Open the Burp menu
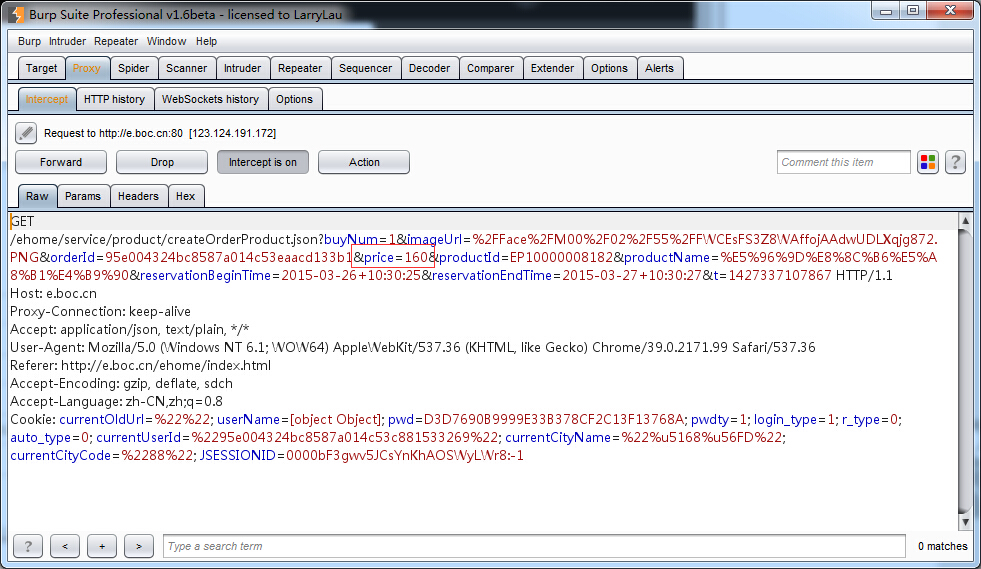The width and height of the screenshot is (981, 569). click(29, 41)
